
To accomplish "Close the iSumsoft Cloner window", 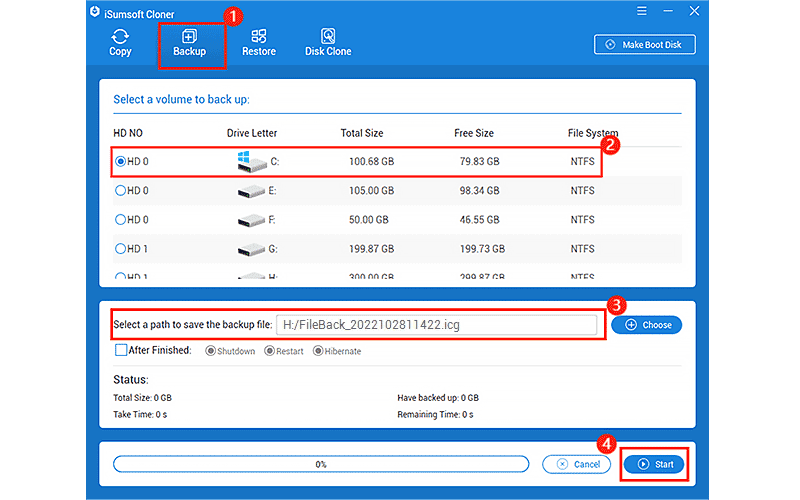I will pos(694,11).
